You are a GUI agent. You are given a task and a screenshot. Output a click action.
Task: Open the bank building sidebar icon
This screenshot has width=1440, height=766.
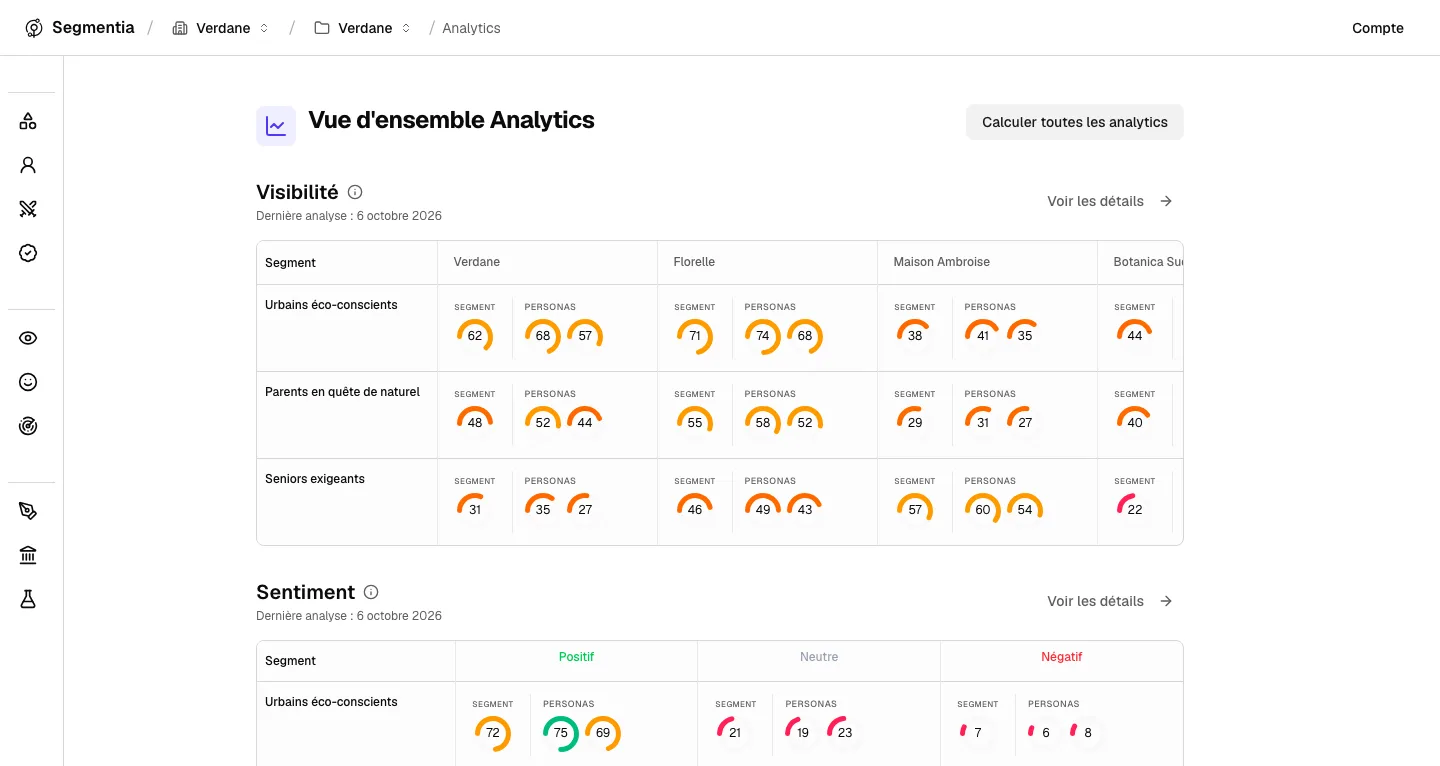pyautogui.click(x=28, y=555)
